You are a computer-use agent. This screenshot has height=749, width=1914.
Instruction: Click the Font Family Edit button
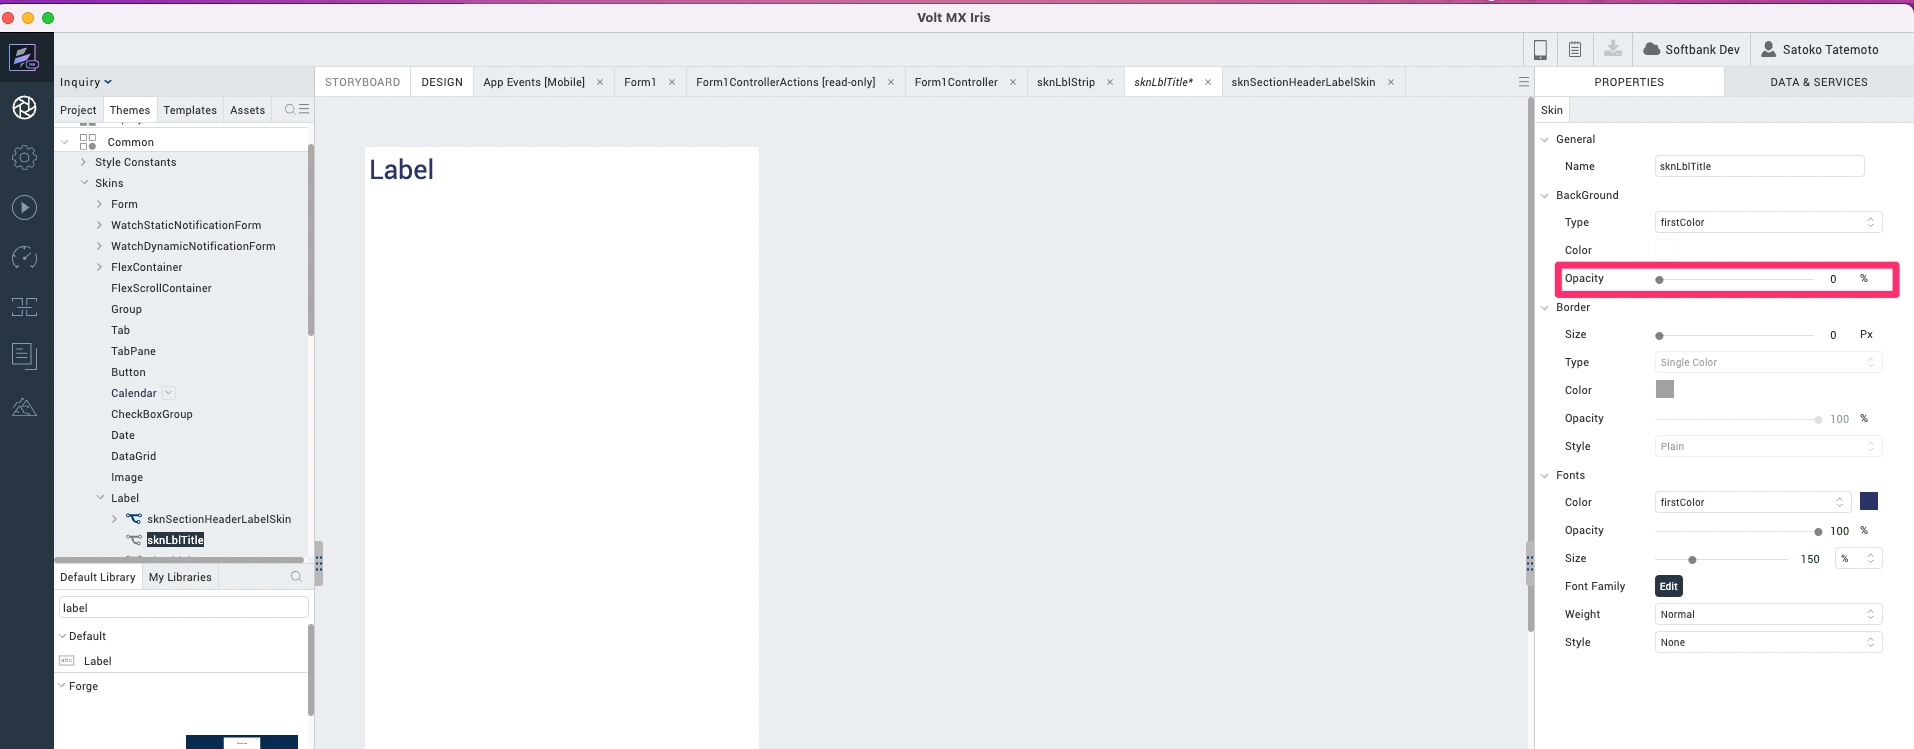point(1669,586)
